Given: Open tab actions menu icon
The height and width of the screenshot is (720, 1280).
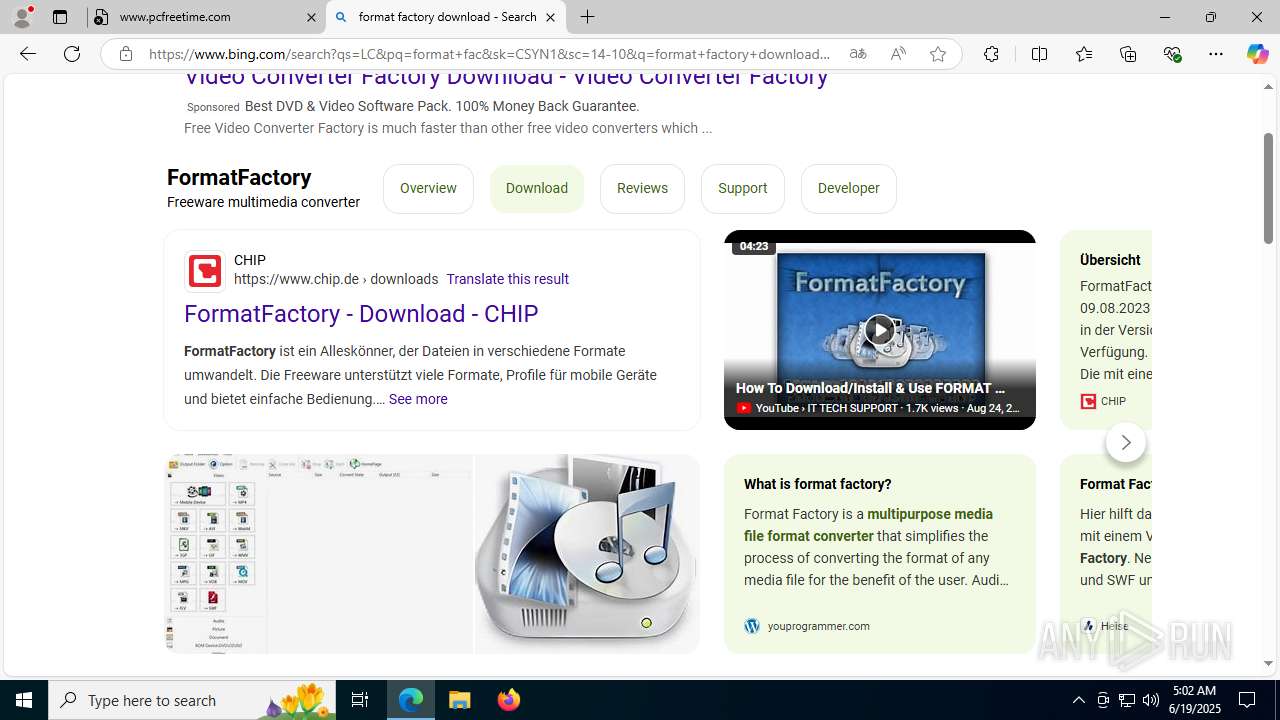Looking at the screenshot, I should coord(60,17).
